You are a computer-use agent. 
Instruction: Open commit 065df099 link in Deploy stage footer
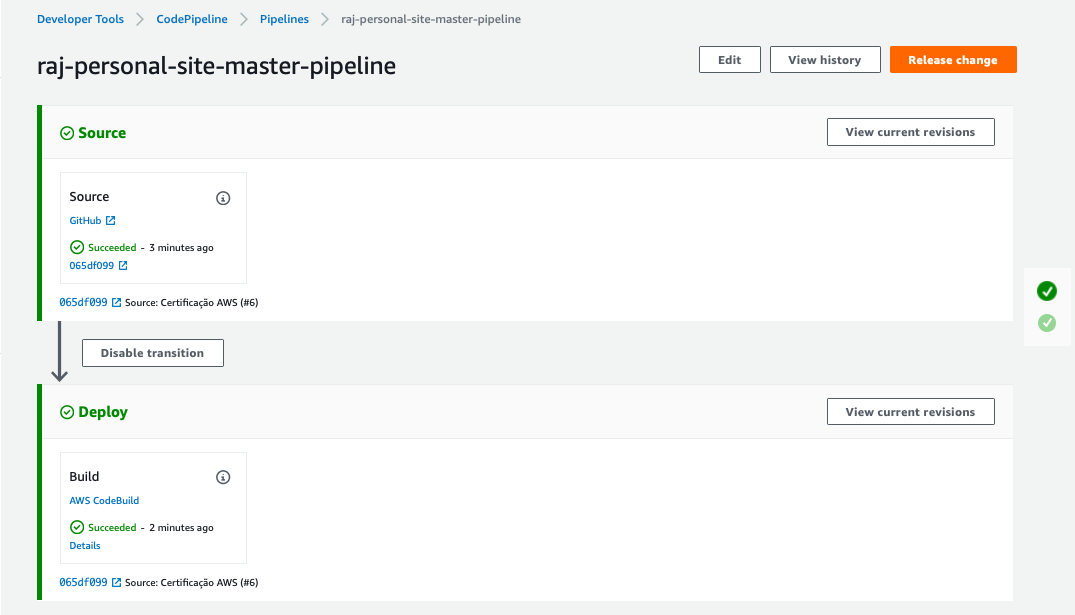click(x=84, y=582)
